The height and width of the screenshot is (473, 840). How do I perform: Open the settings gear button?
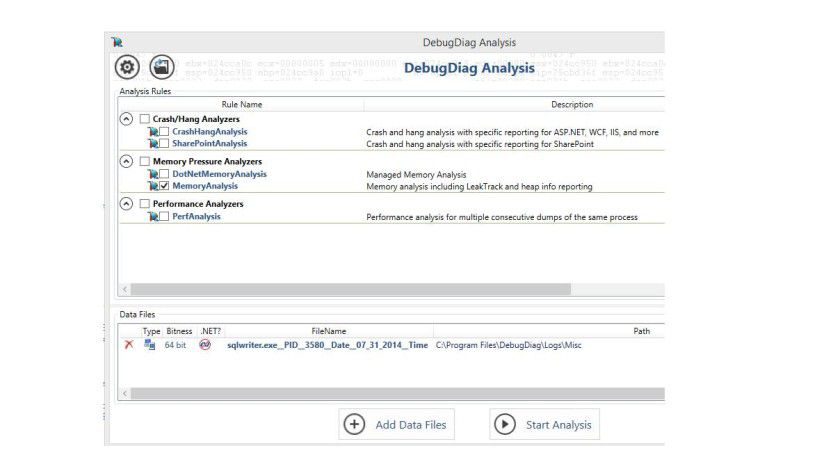pos(127,67)
